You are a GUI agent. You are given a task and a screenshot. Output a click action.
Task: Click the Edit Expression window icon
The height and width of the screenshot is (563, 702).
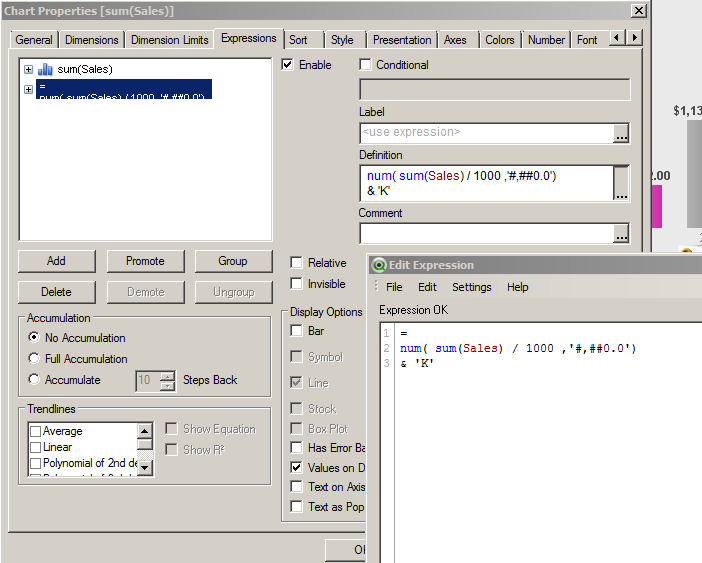378,265
